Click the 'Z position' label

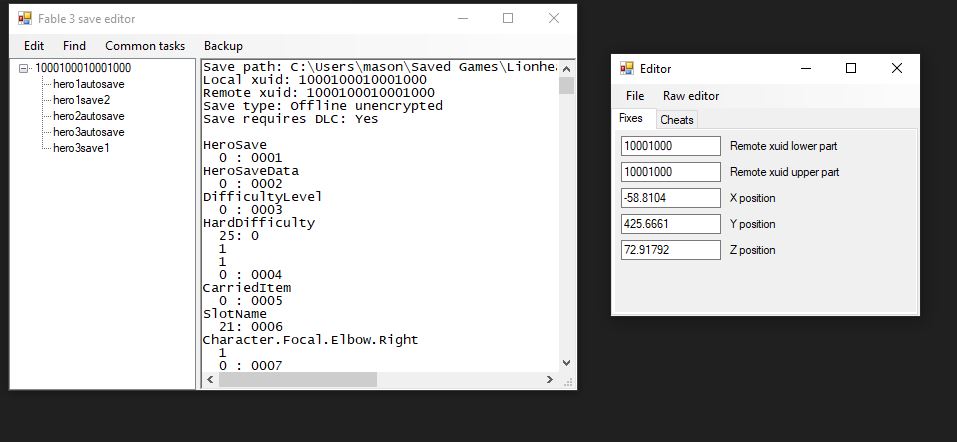tap(753, 250)
